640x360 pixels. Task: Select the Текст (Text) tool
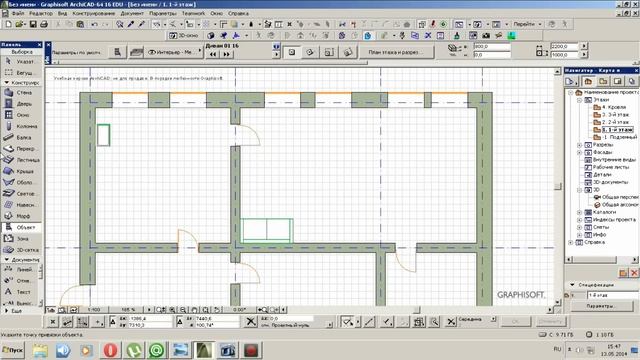[20, 292]
